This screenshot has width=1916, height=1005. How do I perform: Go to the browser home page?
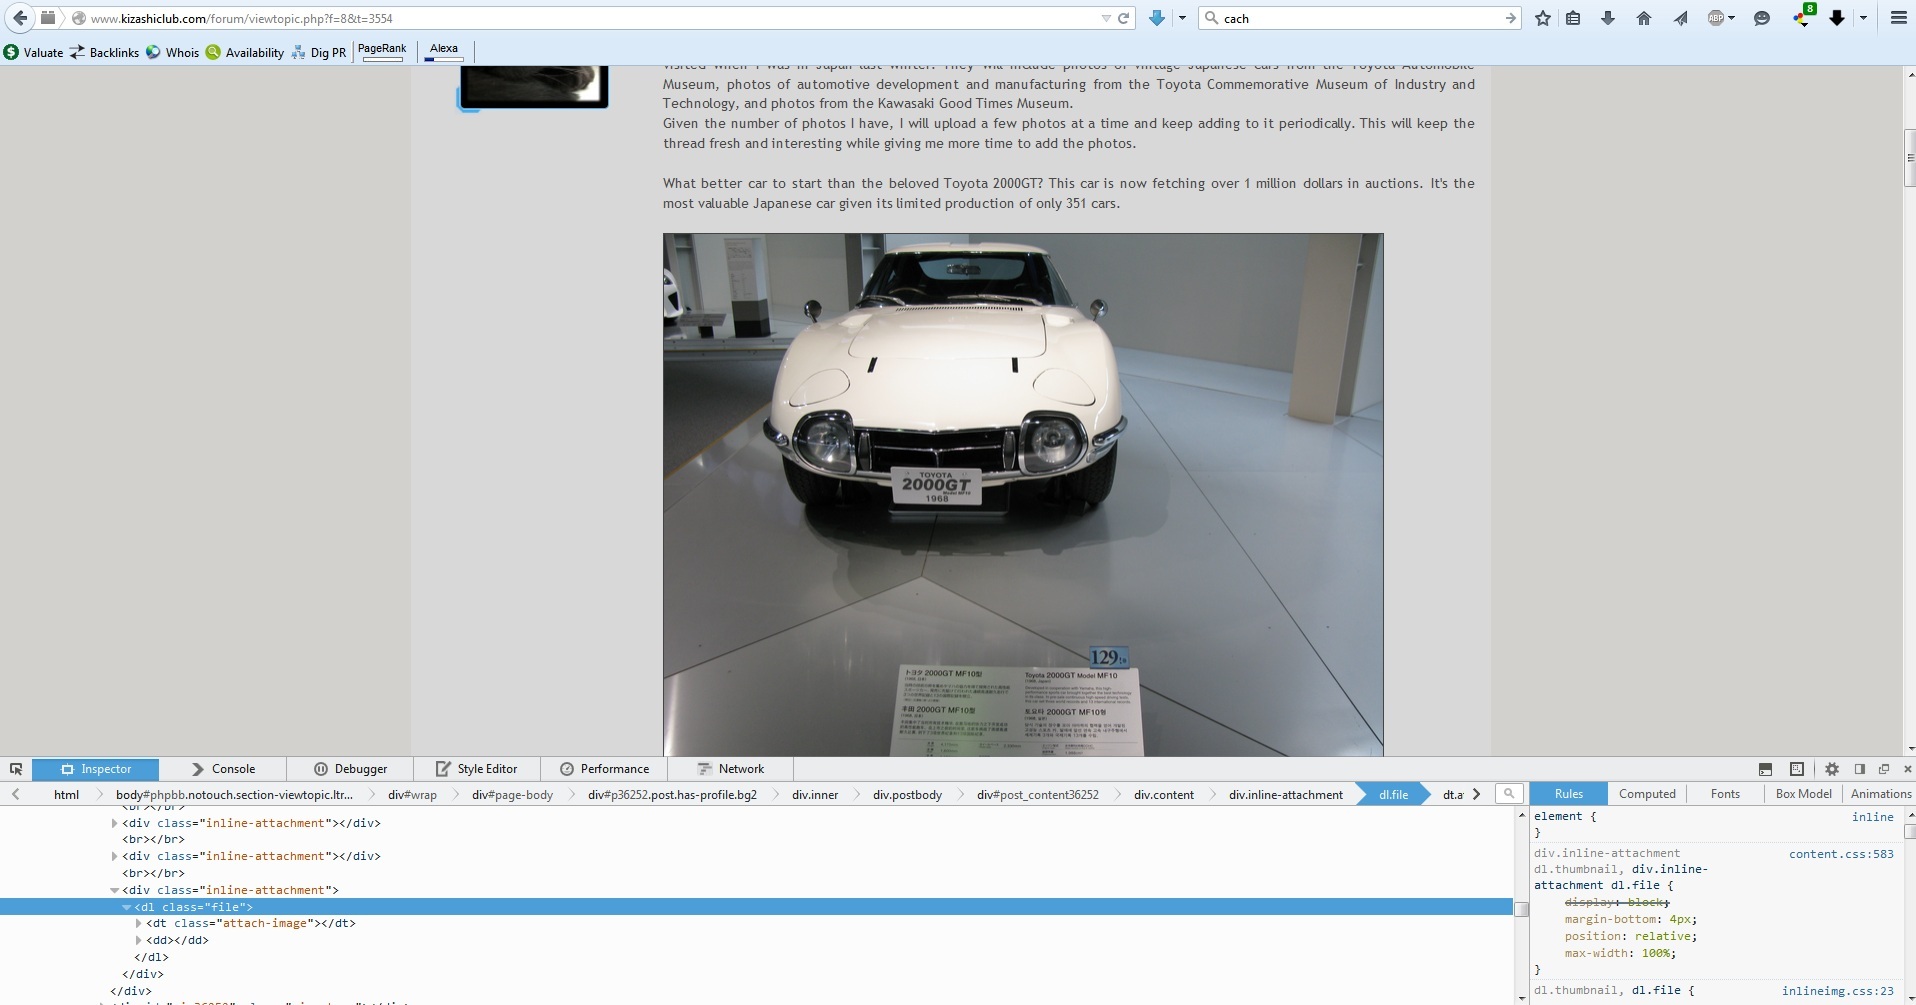coord(1643,18)
